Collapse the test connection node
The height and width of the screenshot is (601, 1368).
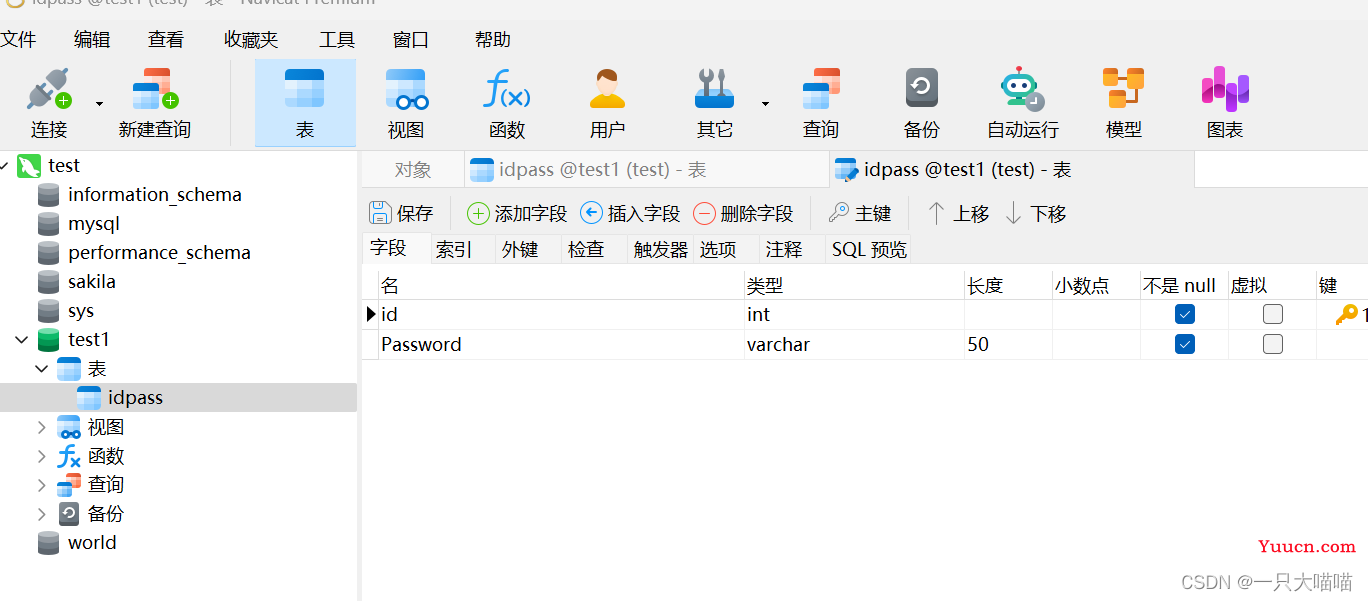tap(4, 166)
